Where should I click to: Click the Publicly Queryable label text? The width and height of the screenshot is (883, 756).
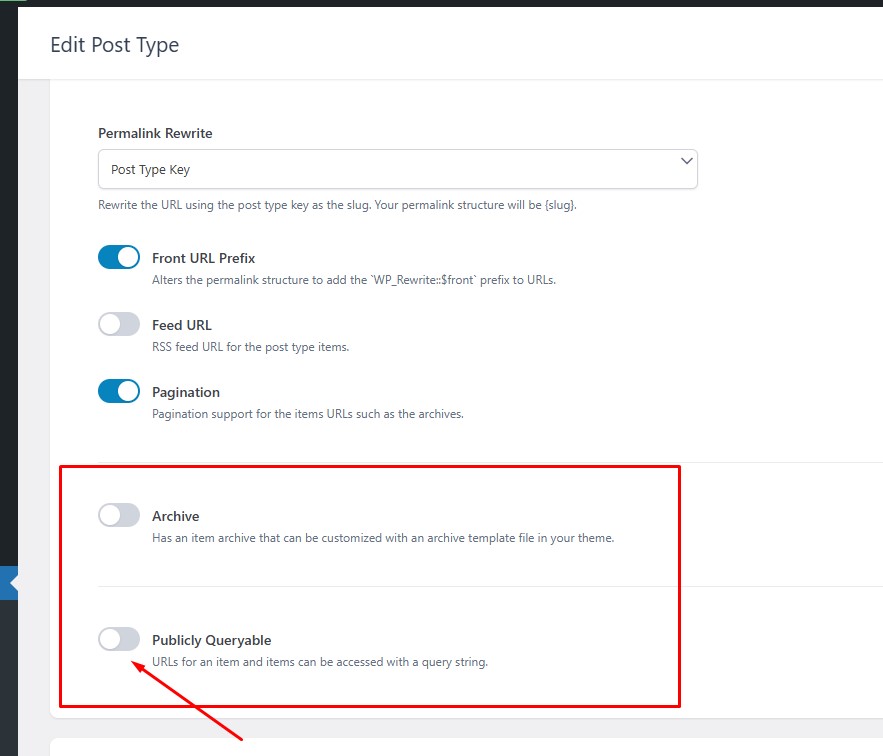click(211, 641)
